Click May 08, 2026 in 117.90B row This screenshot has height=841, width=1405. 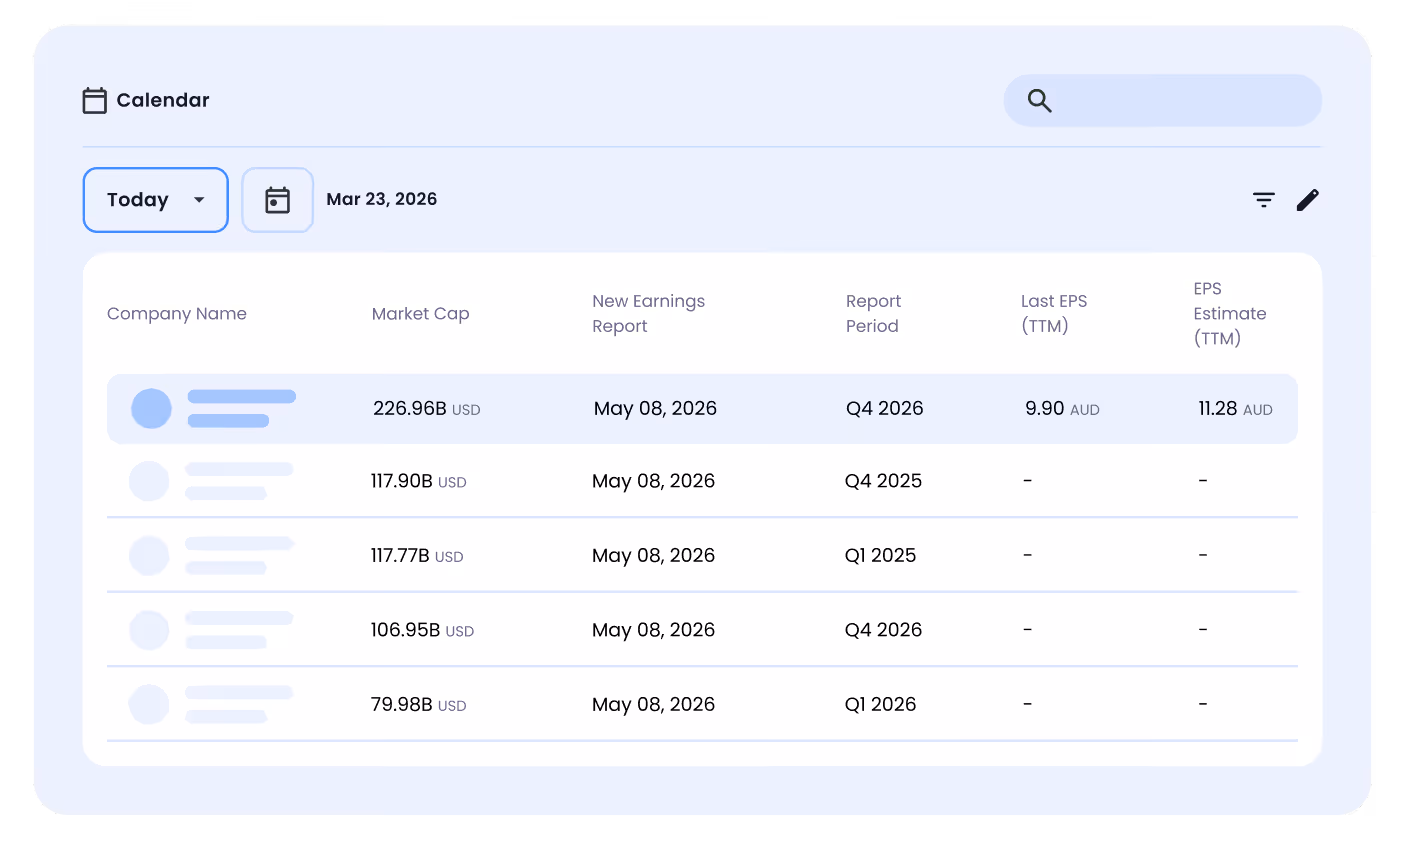[x=653, y=481]
